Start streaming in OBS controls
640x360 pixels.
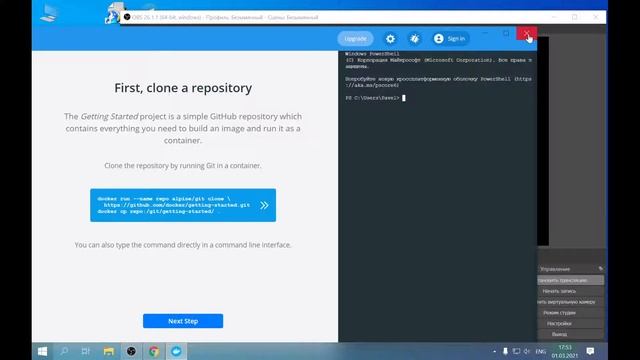[x=571, y=280]
